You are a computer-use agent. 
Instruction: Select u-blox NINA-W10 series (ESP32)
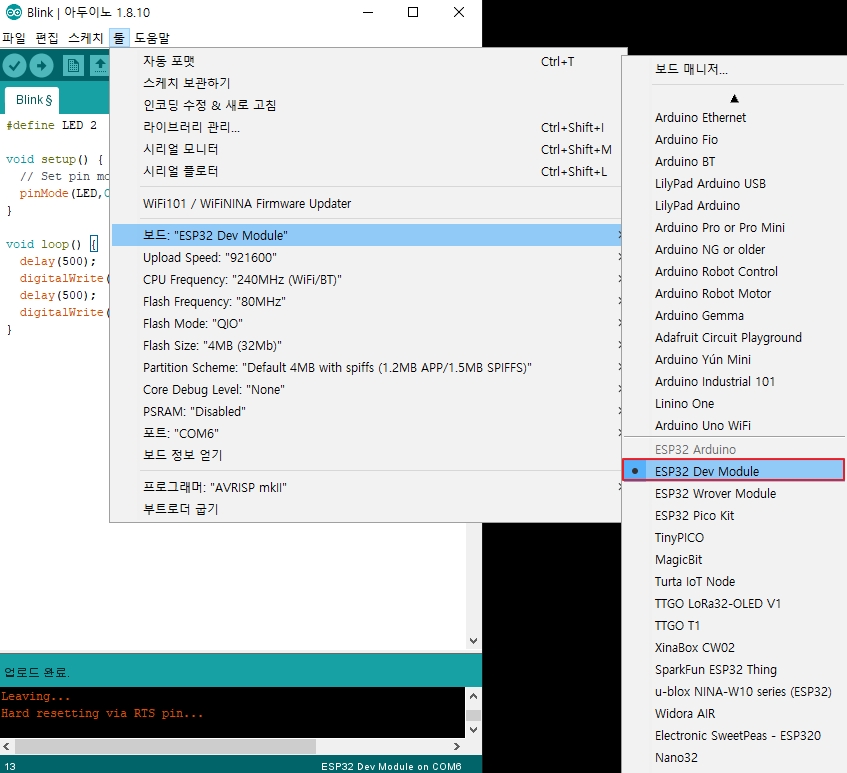point(733,692)
